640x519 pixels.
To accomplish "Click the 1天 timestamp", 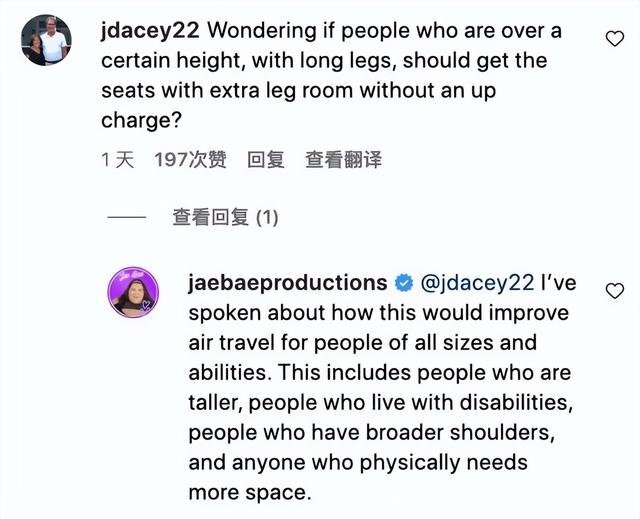I will 118,159.
